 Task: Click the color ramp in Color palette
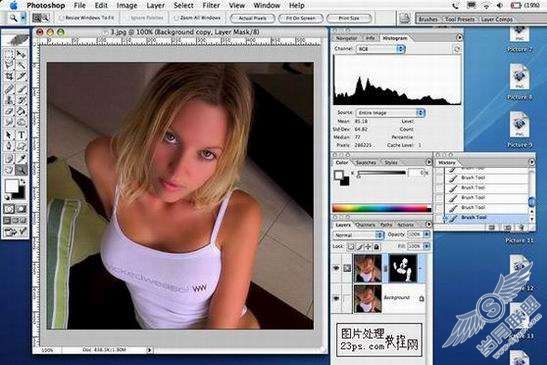coord(382,209)
